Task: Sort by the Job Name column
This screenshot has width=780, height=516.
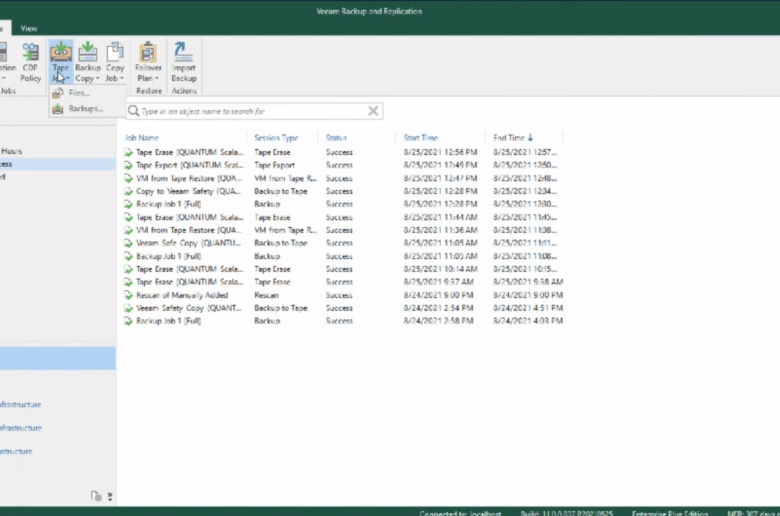Action: tap(142, 138)
